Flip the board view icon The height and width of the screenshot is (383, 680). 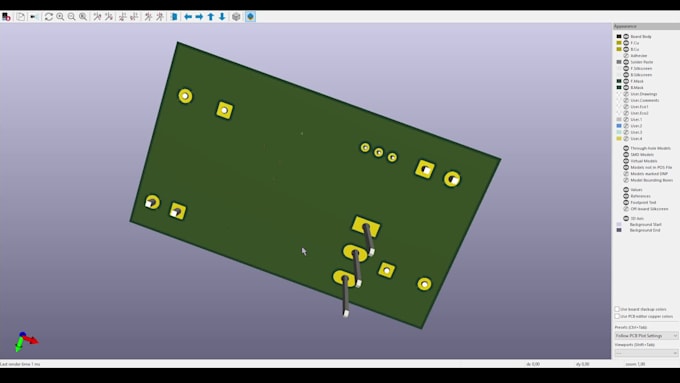tap(174, 16)
